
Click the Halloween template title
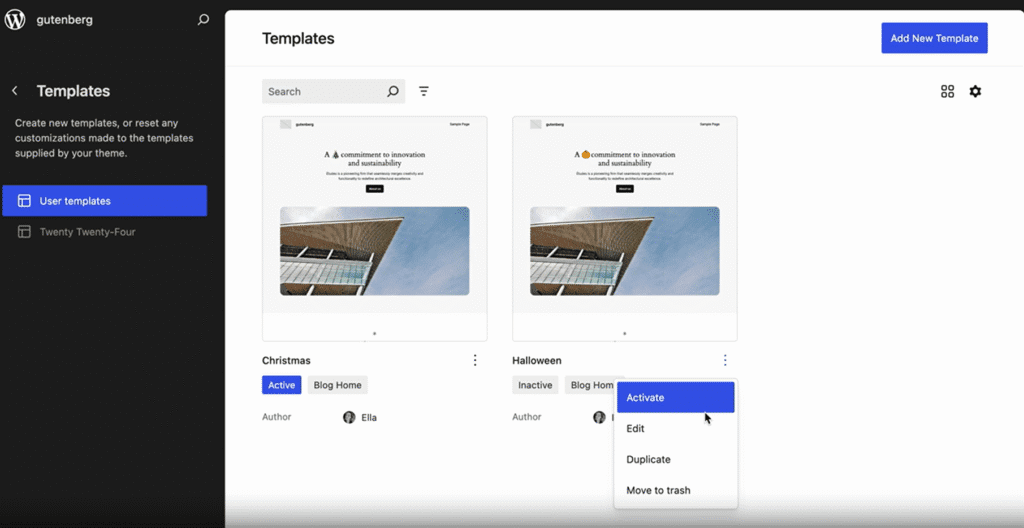pos(537,360)
